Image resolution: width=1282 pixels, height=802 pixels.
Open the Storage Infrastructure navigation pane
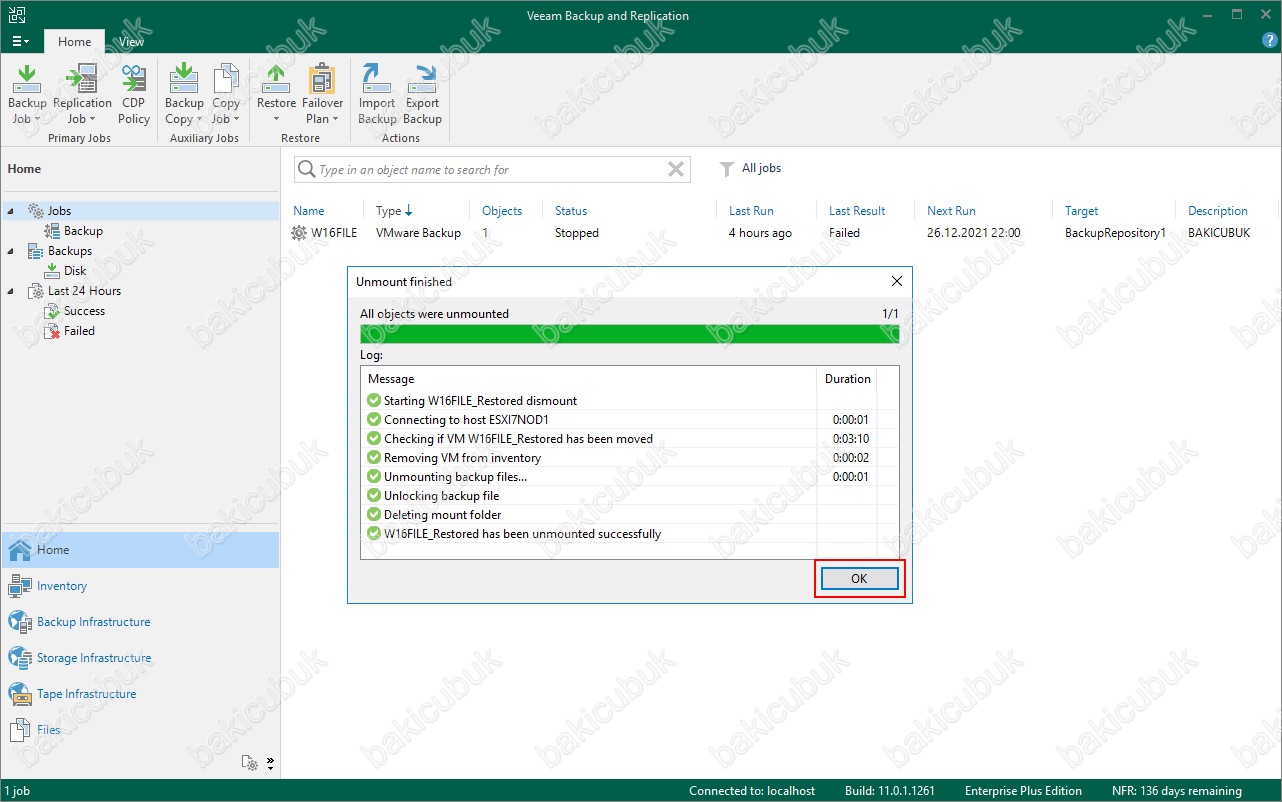tap(140, 658)
